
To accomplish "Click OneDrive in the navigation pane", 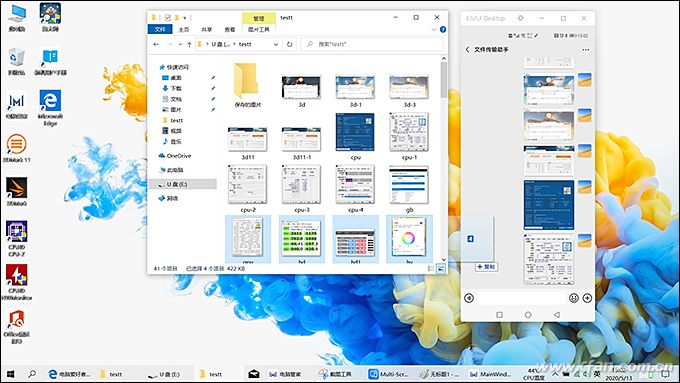I will click(x=179, y=156).
